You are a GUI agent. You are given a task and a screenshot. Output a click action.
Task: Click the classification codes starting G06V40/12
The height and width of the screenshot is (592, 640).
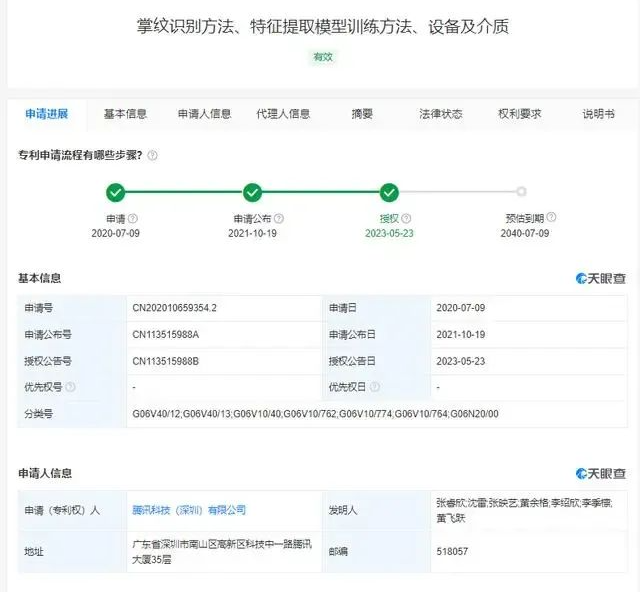pyautogui.click(x=315, y=414)
